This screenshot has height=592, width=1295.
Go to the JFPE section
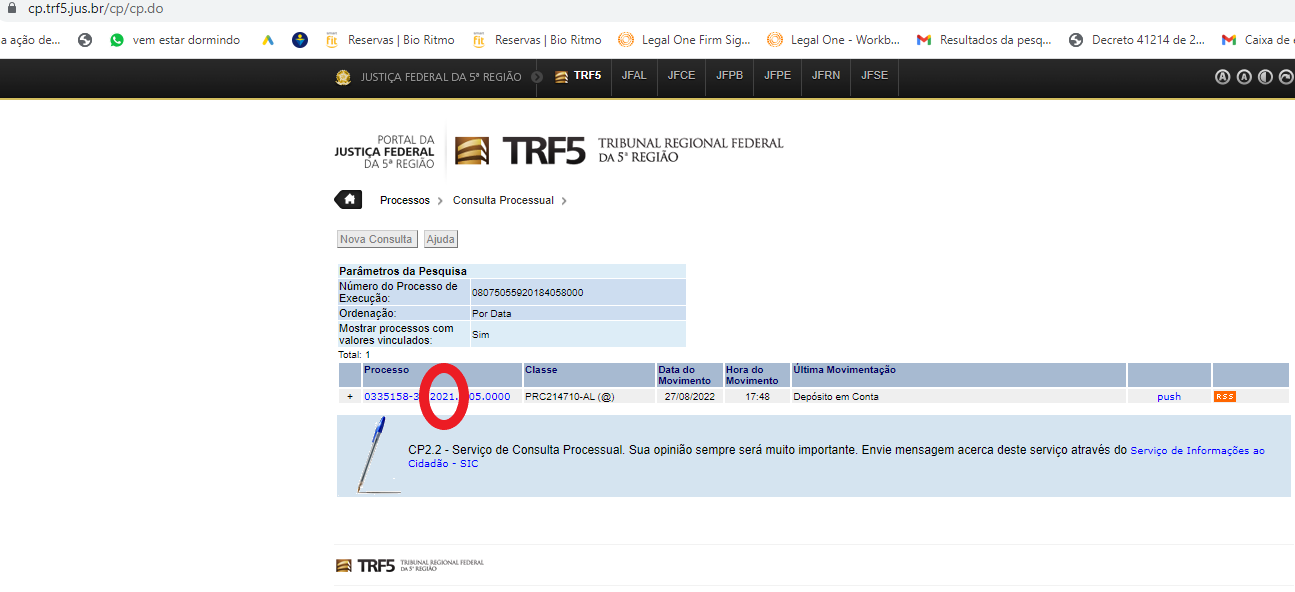coord(777,76)
